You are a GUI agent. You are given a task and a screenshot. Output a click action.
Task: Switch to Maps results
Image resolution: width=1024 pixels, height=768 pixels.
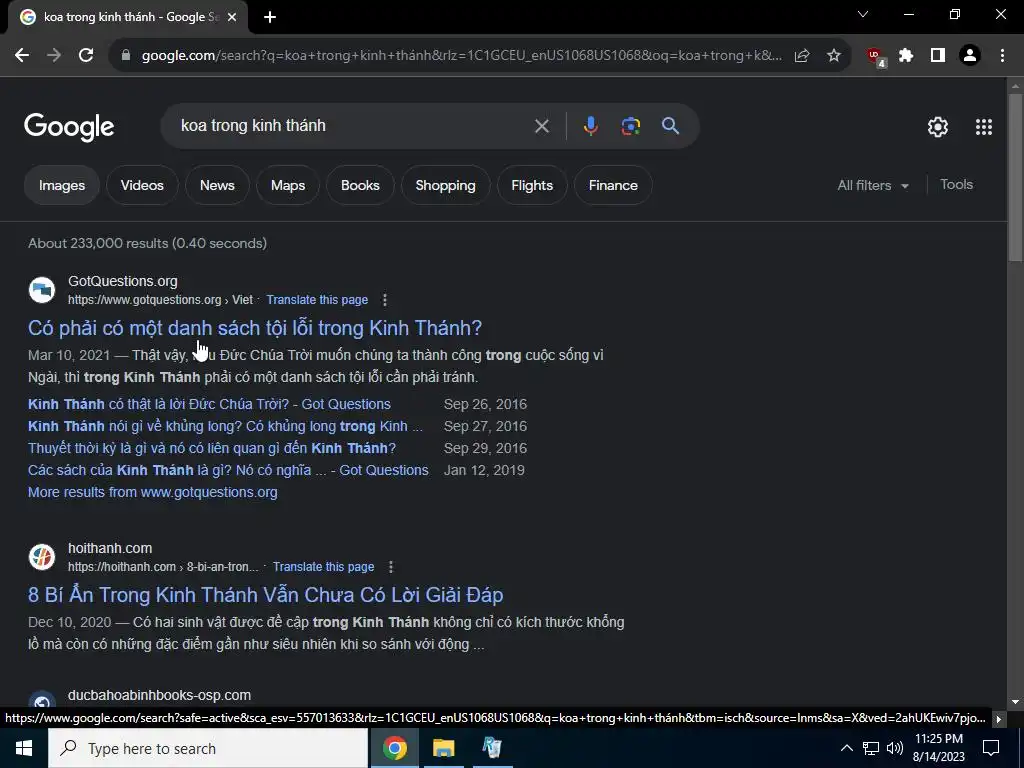pos(288,185)
